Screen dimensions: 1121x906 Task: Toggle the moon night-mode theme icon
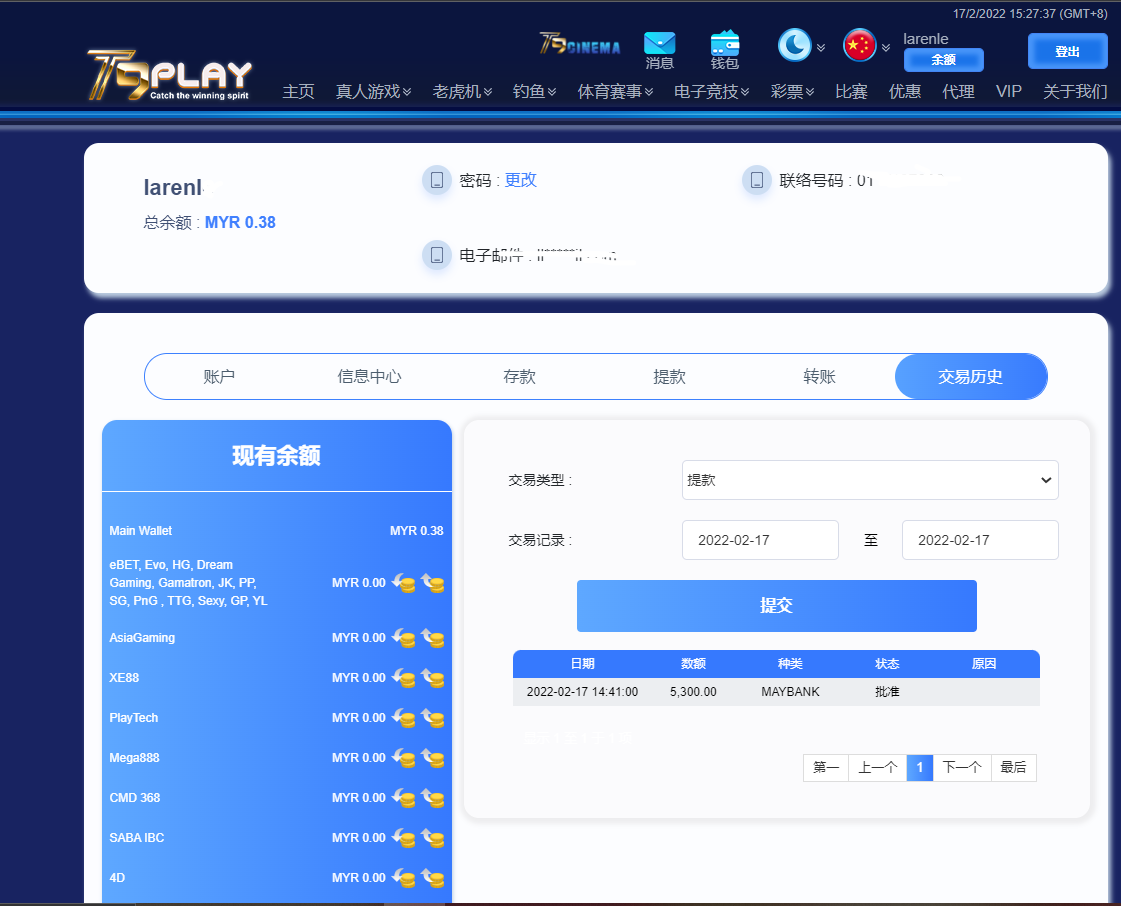pos(795,45)
